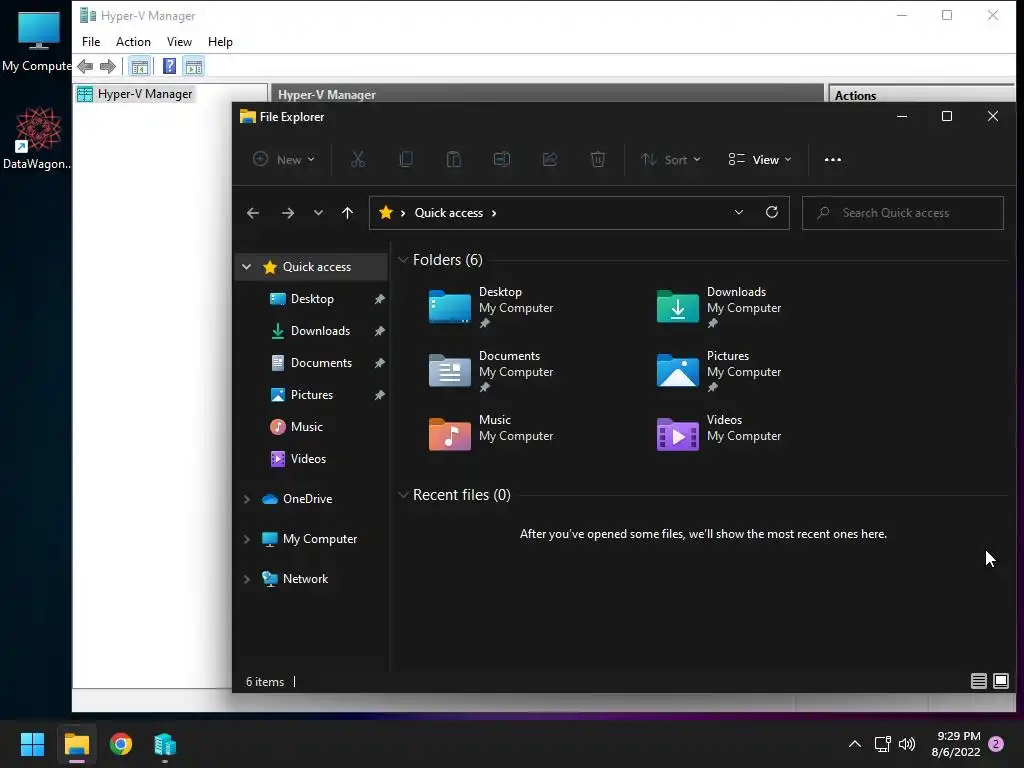Open the recent locations dropdown arrow
Screen dimensions: 1024x768
[318, 213]
